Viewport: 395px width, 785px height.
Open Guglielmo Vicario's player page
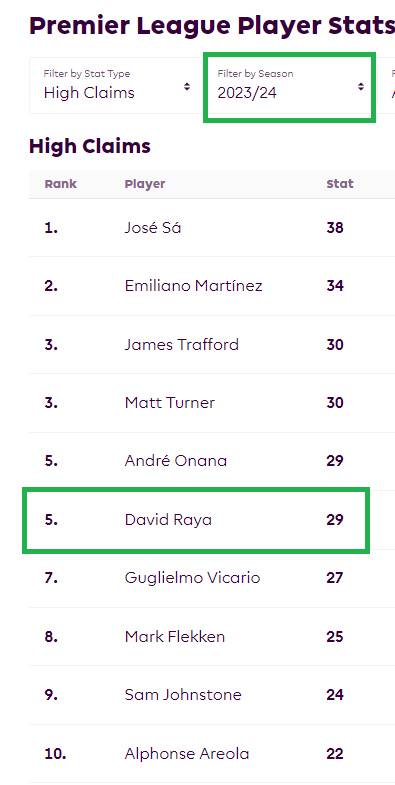(192, 578)
